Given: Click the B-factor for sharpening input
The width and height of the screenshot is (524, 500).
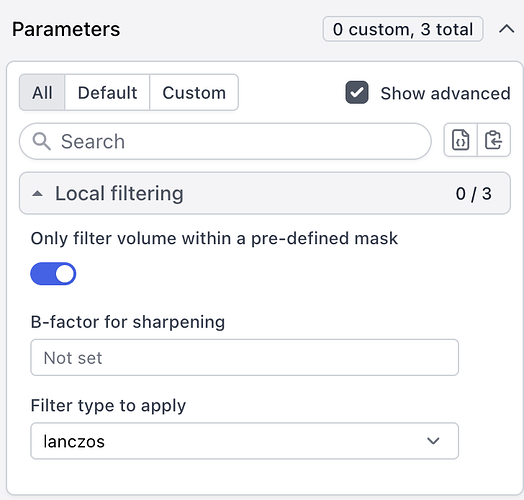Looking at the screenshot, I should 244,357.
